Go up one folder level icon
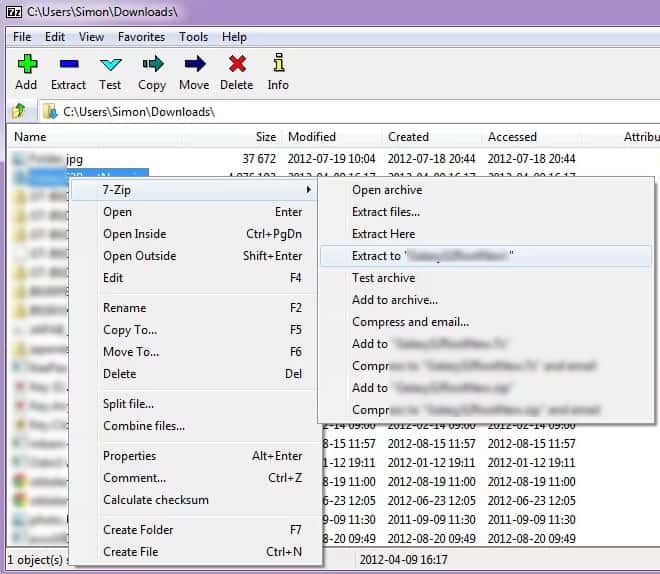 19,112
